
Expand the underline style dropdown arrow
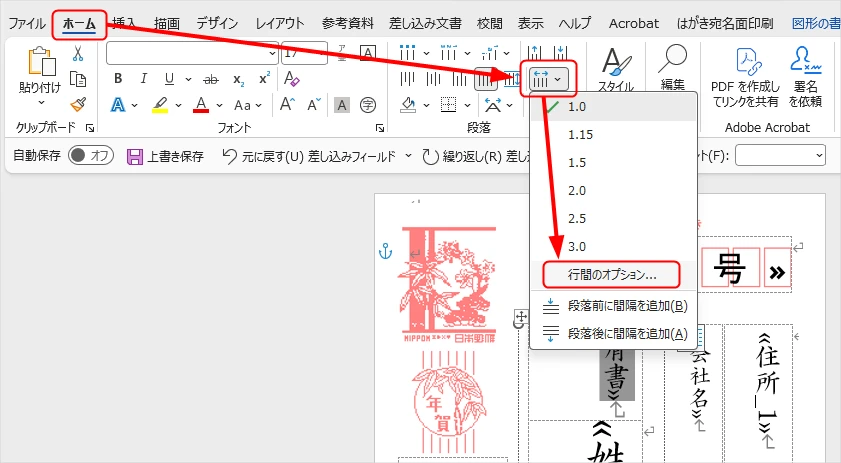point(188,79)
